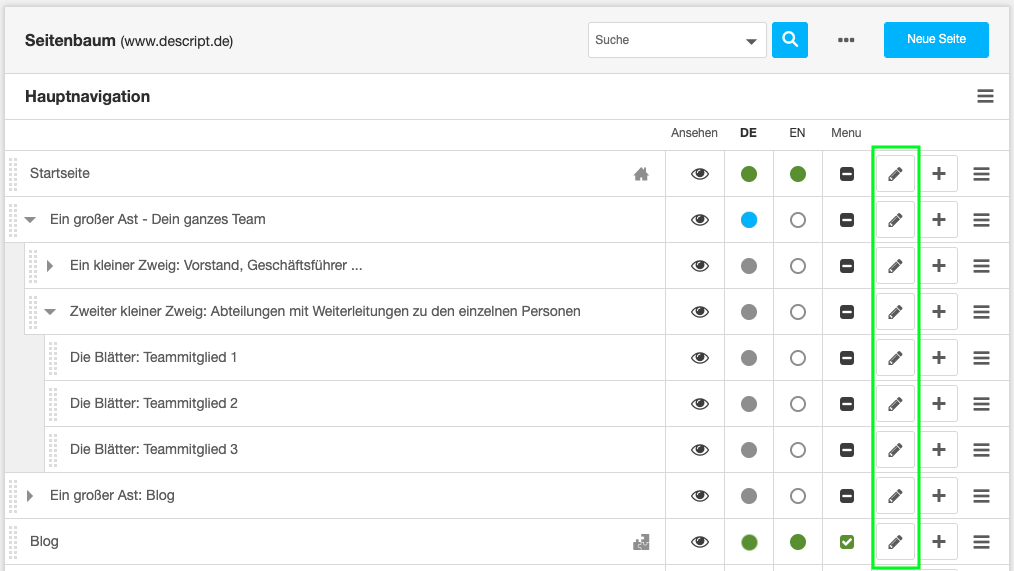Click 'Seitenbaum (www.descript.de)' heading
This screenshot has width=1014, height=571.
129,41
